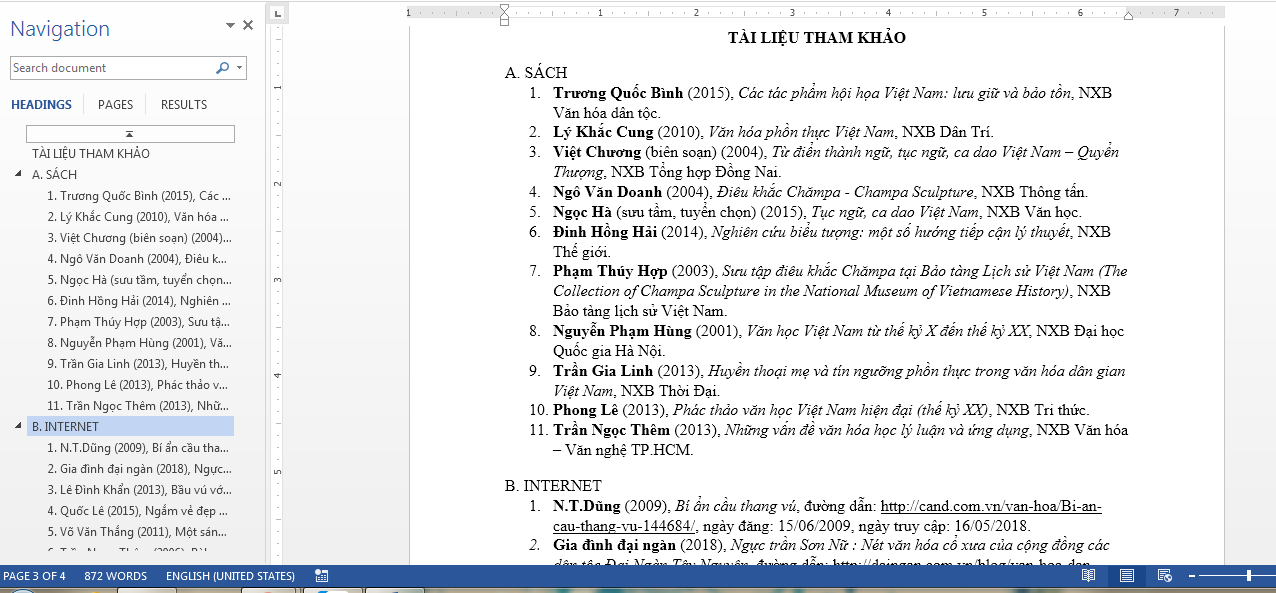Select '5. Ngọc Hà (sưu tầm...' in Navigation

coord(139,280)
